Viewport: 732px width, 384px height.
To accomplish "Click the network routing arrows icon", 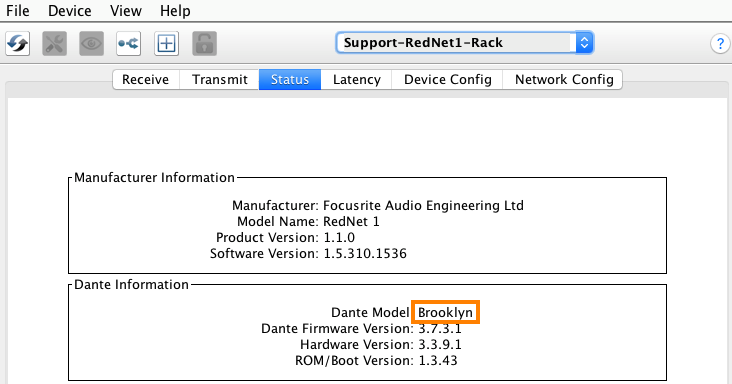I will 129,43.
